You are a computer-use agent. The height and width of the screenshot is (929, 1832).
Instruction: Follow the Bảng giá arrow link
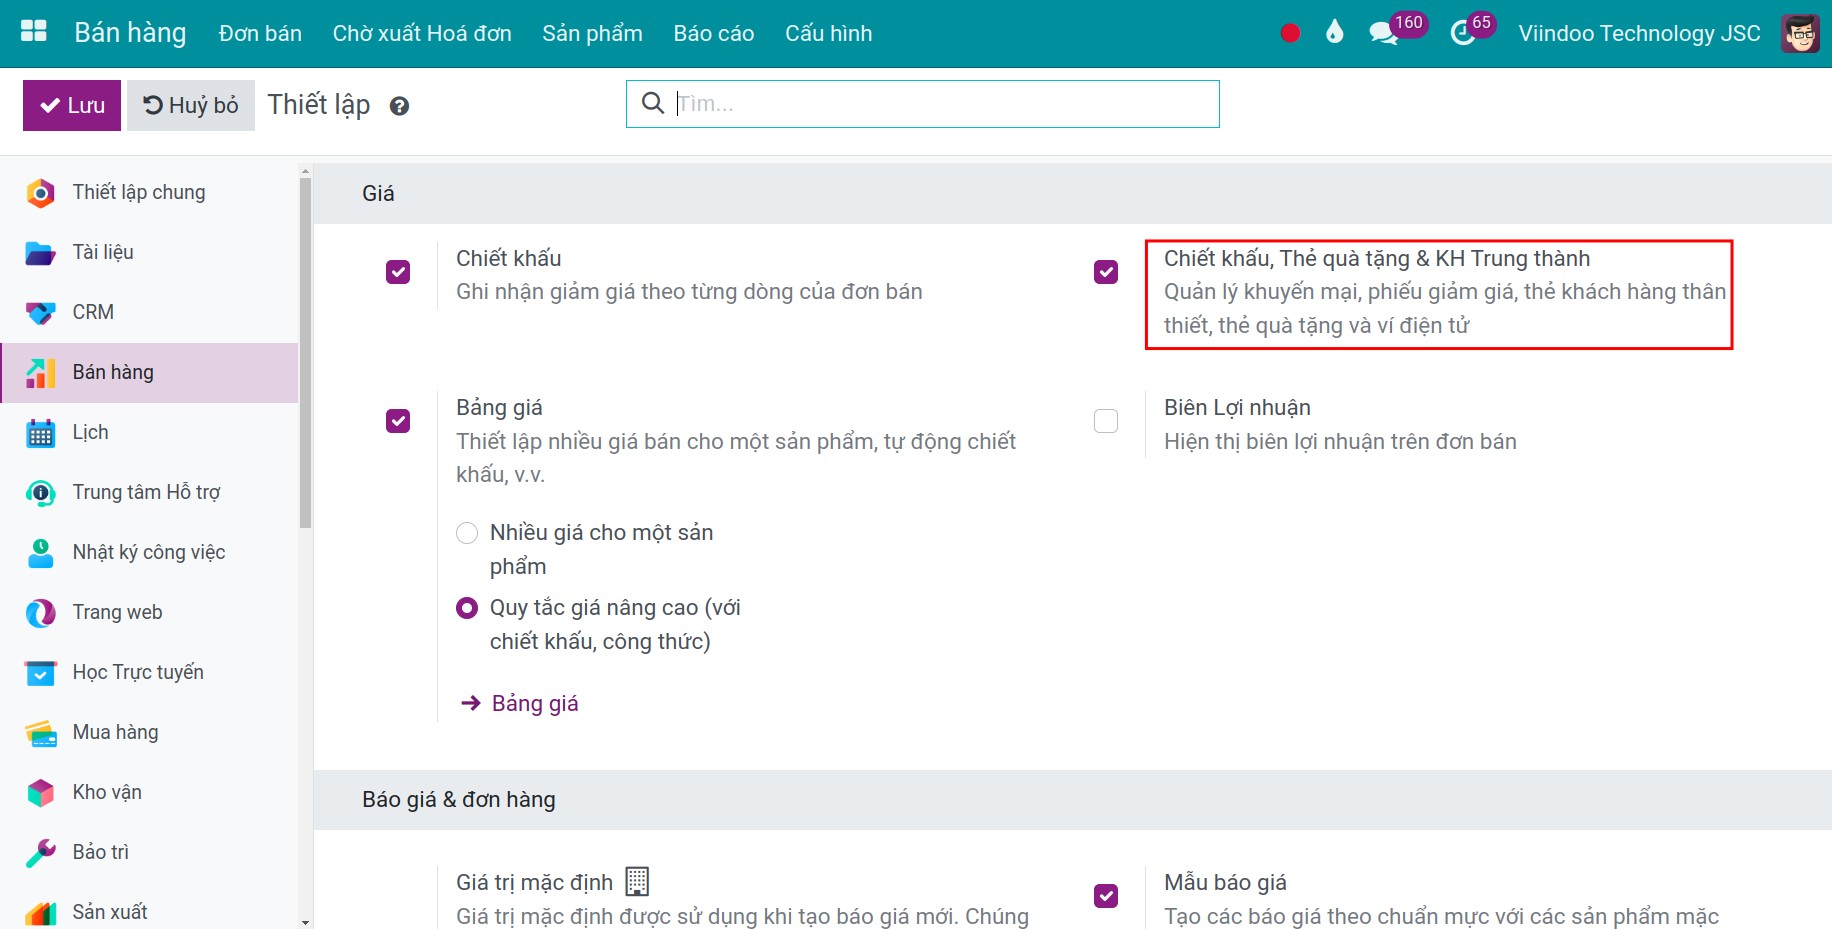(534, 703)
